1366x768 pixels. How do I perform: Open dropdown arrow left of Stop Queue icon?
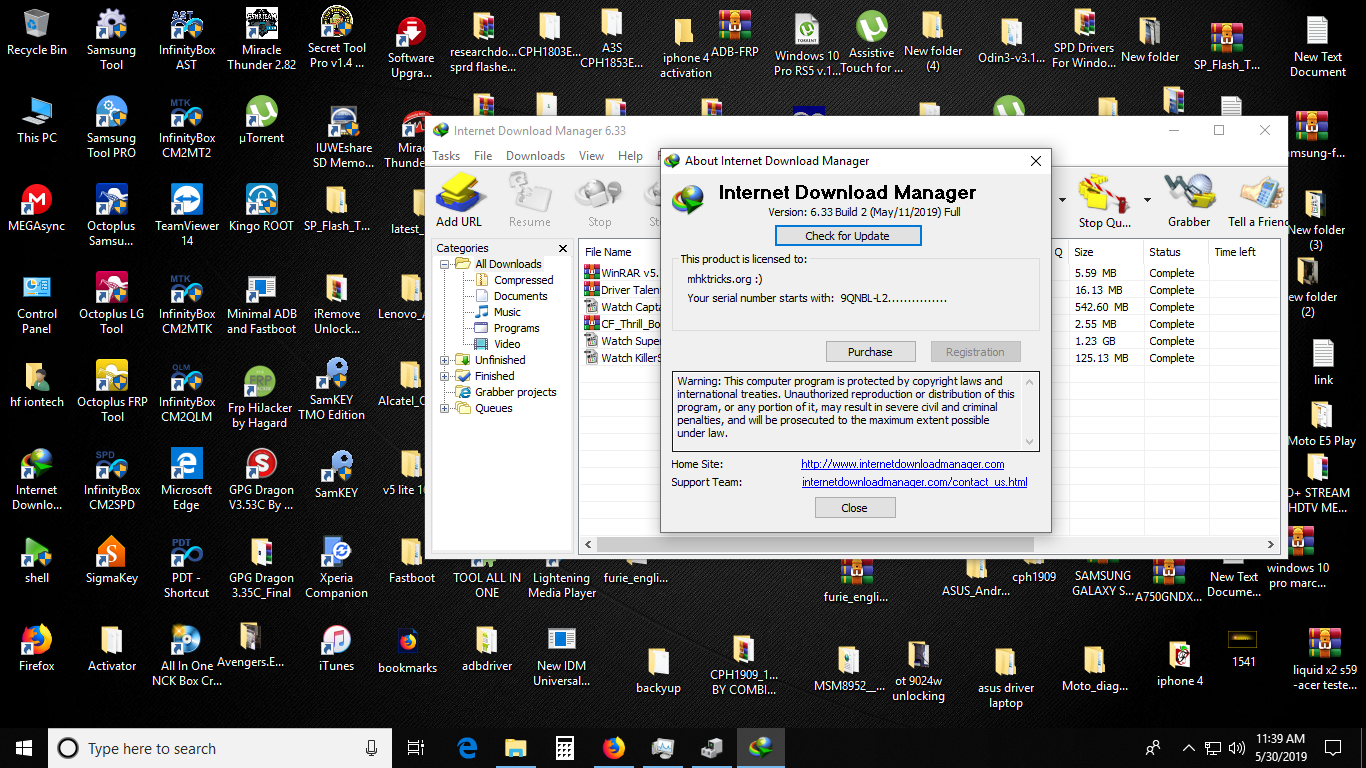pos(1060,199)
